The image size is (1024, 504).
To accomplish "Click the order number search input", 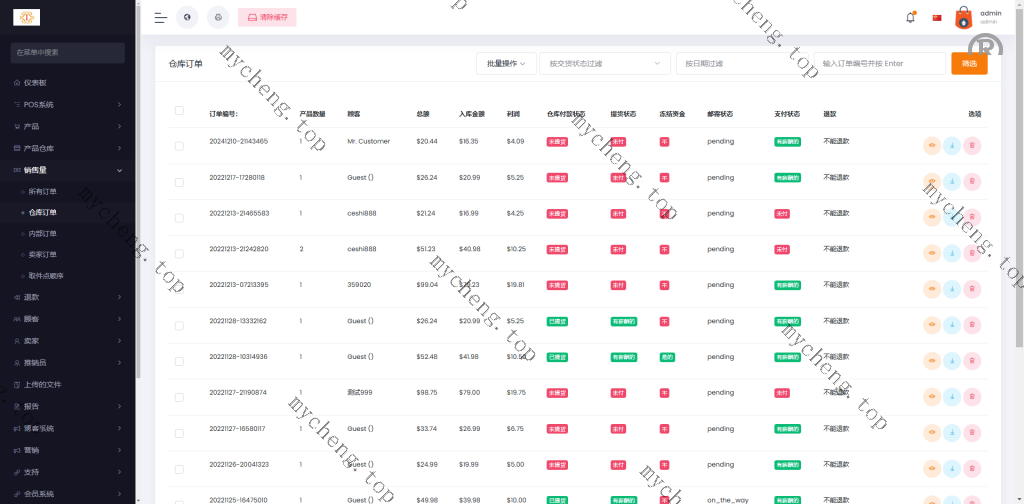I will coord(880,63).
